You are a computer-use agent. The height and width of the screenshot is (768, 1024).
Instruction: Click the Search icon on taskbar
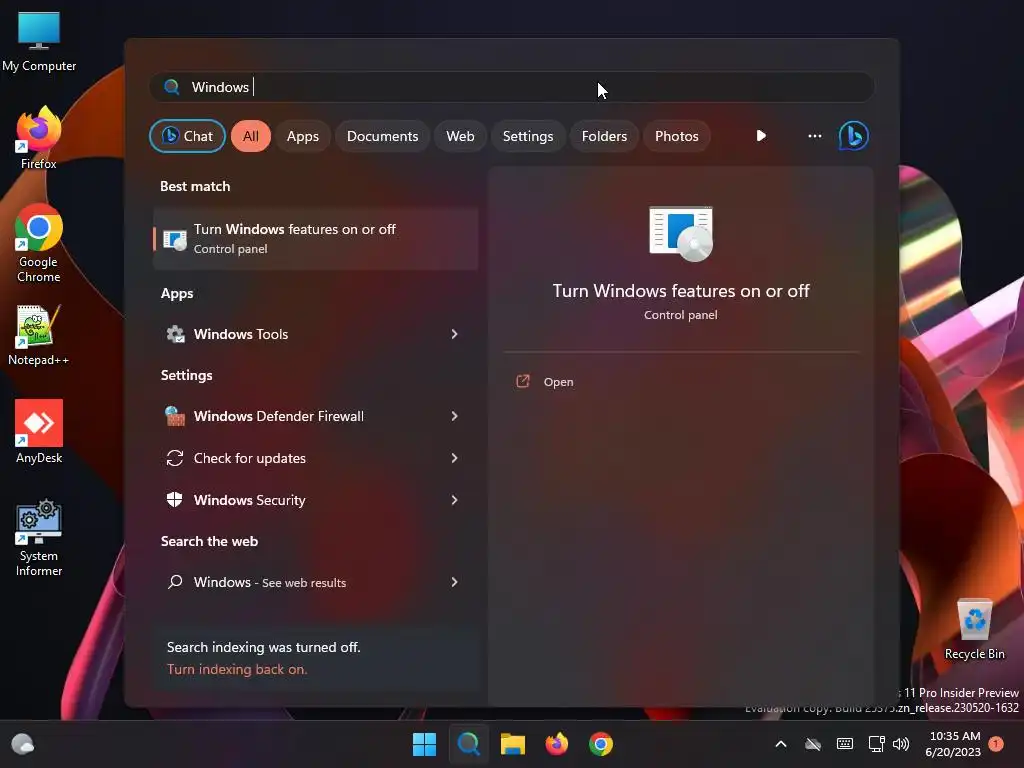coord(468,744)
